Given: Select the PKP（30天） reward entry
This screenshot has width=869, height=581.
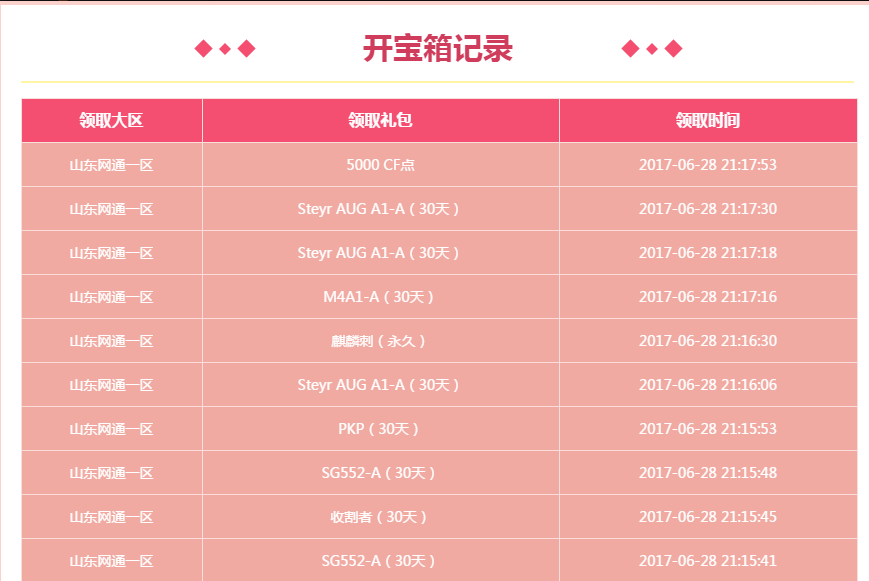Looking at the screenshot, I should pyautogui.click(x=379, y=429).
